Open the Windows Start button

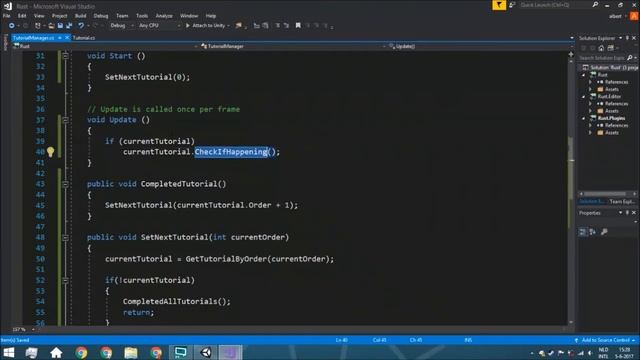coord(8,353)
